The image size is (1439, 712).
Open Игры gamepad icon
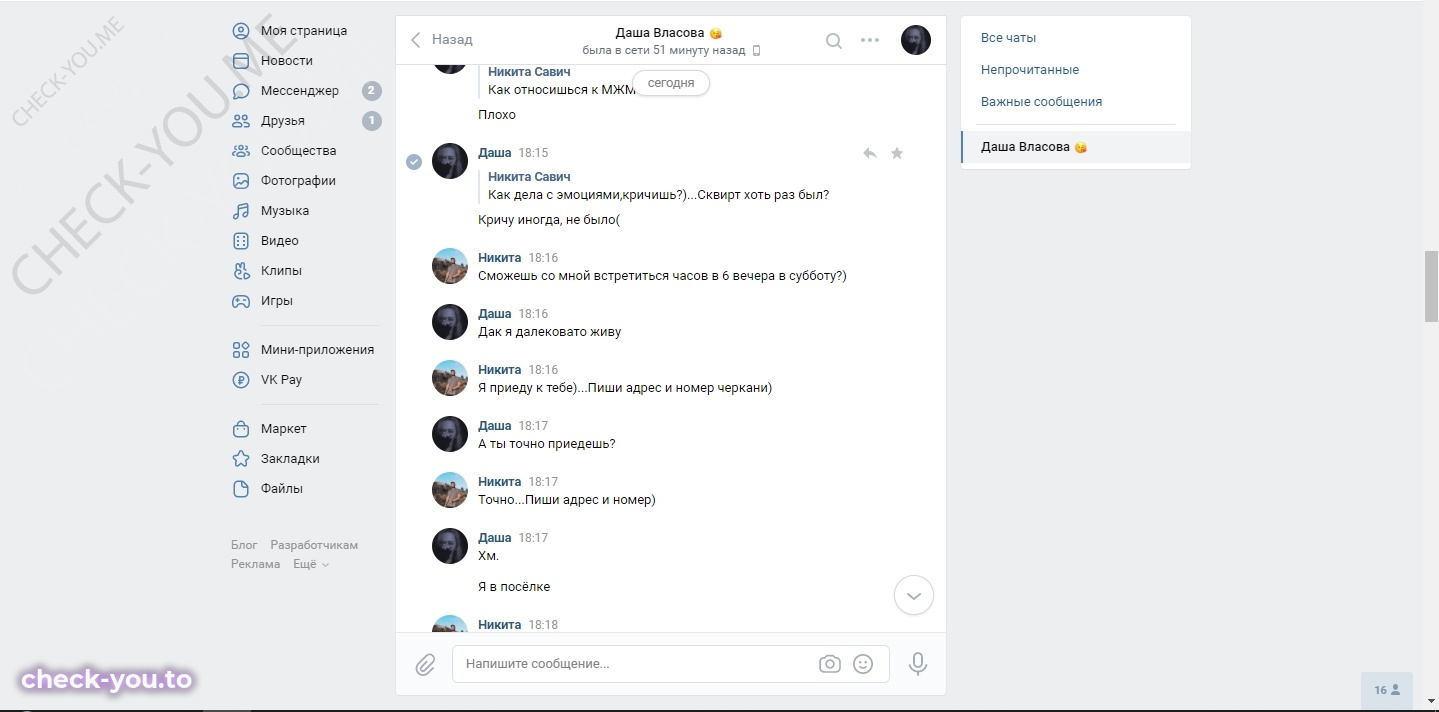coord(241,301)
